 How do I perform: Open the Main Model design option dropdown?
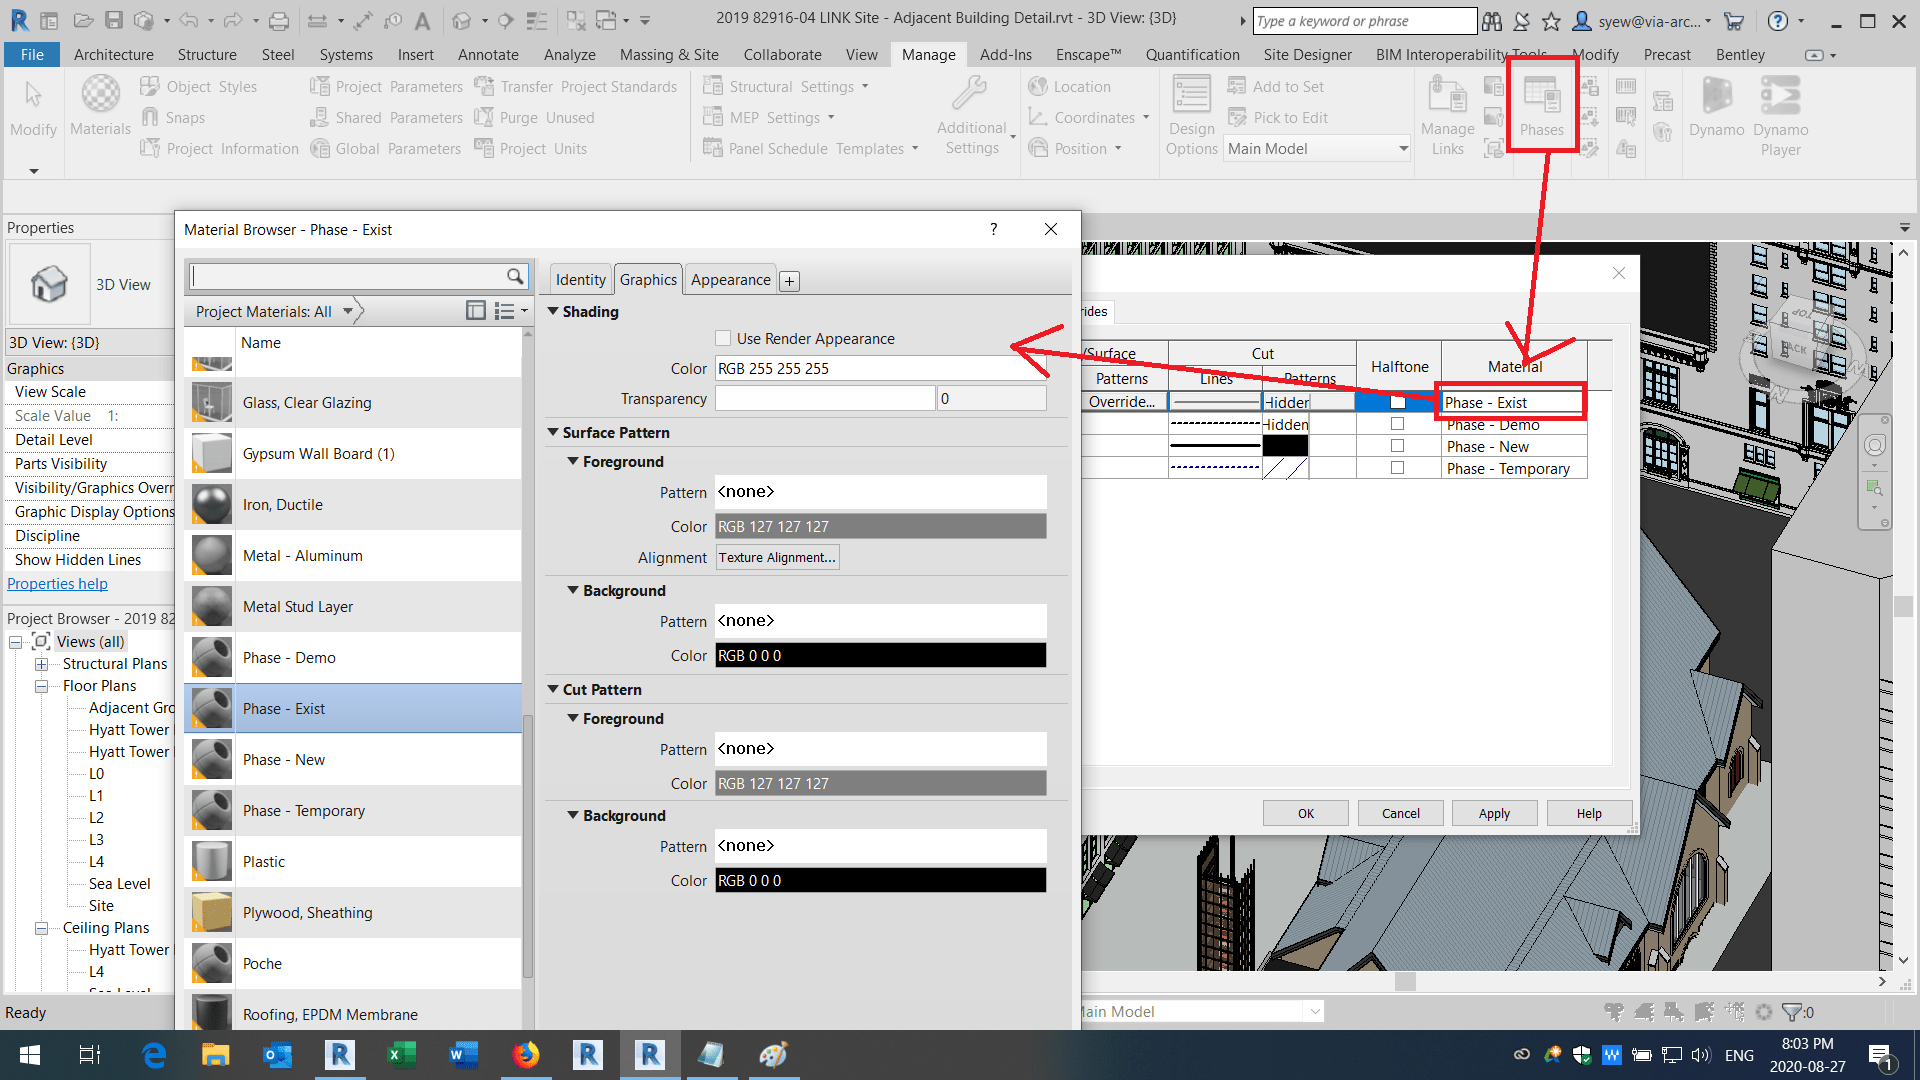click(1402, 149)
